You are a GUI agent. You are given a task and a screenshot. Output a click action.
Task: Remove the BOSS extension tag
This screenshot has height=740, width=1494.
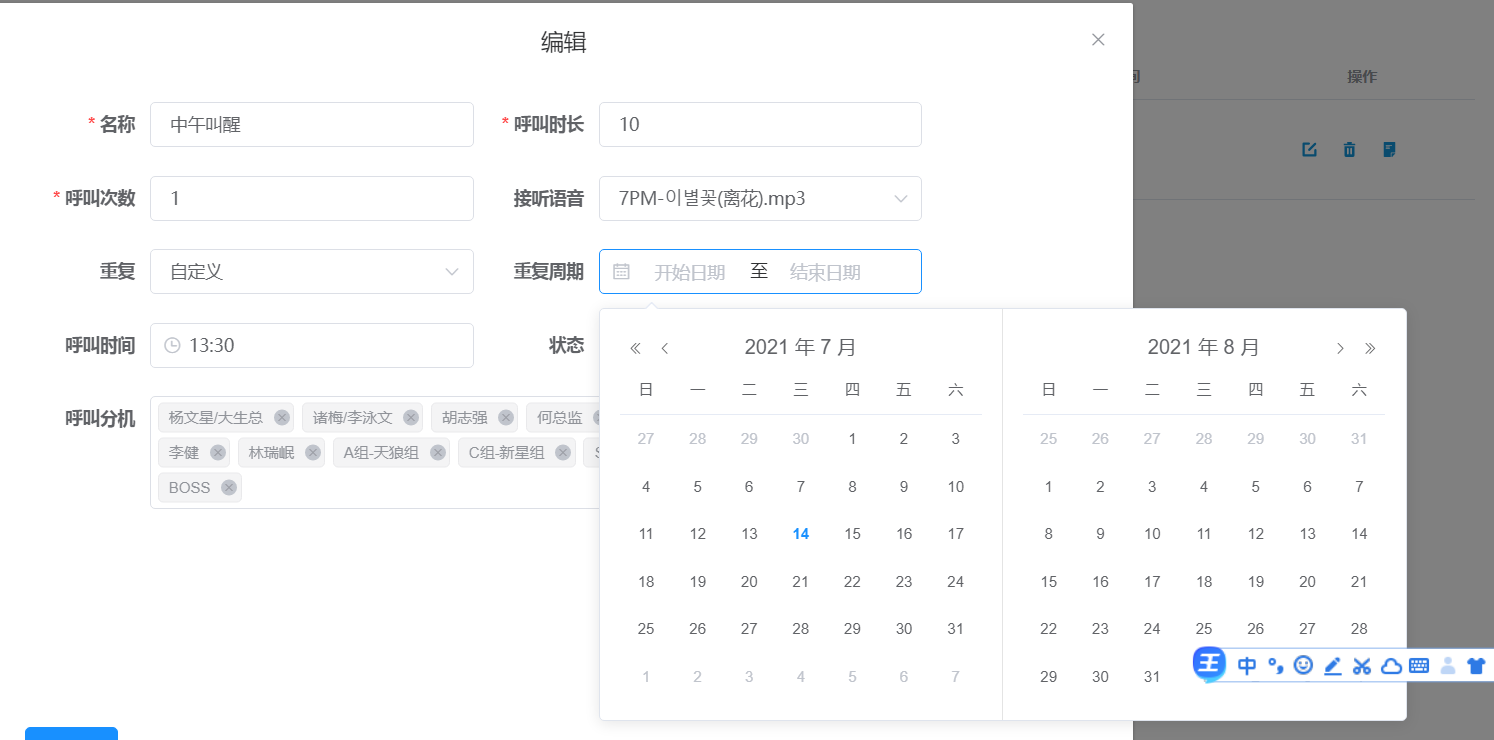229,488
